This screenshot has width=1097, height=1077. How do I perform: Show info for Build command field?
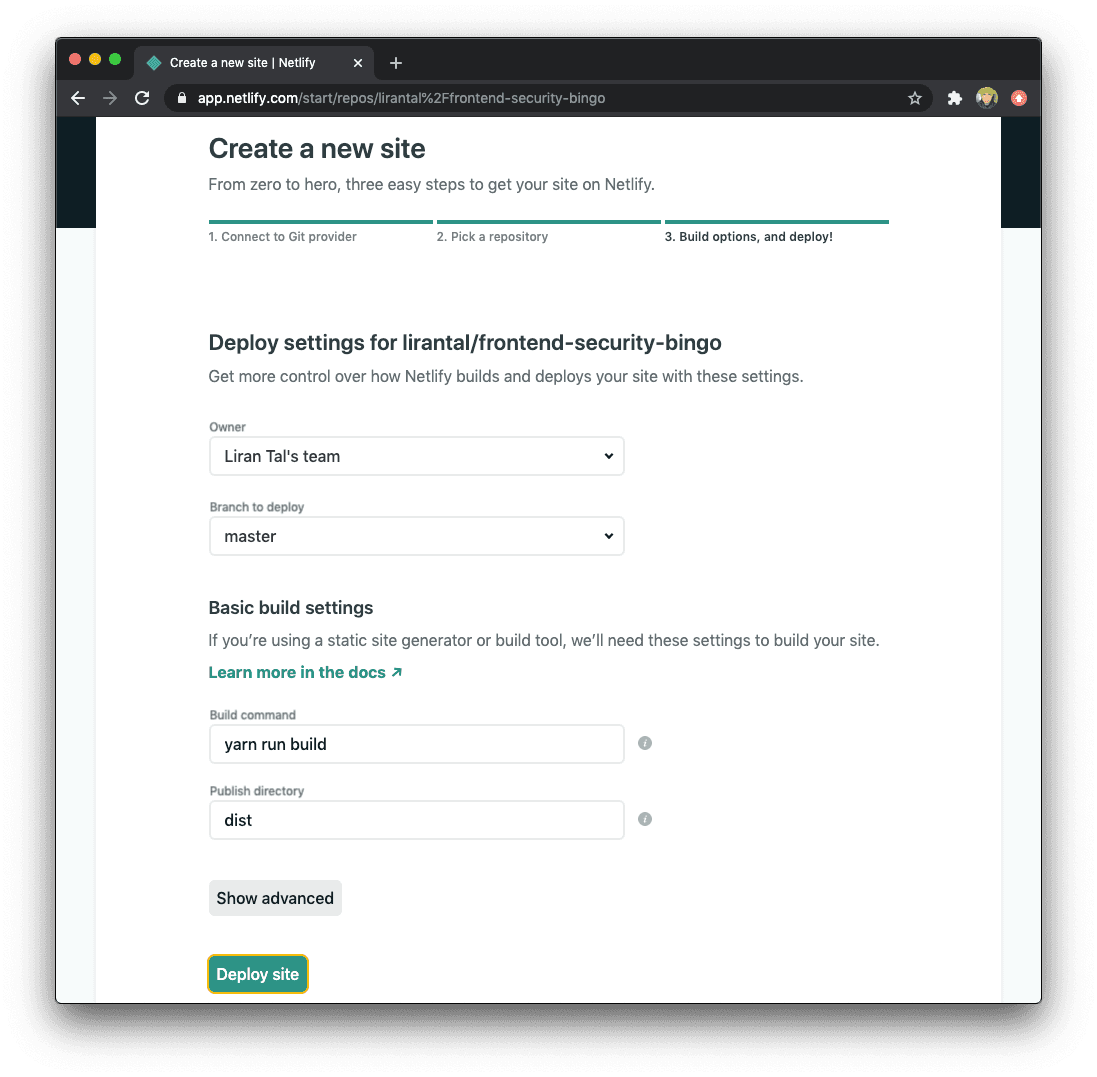645,743
